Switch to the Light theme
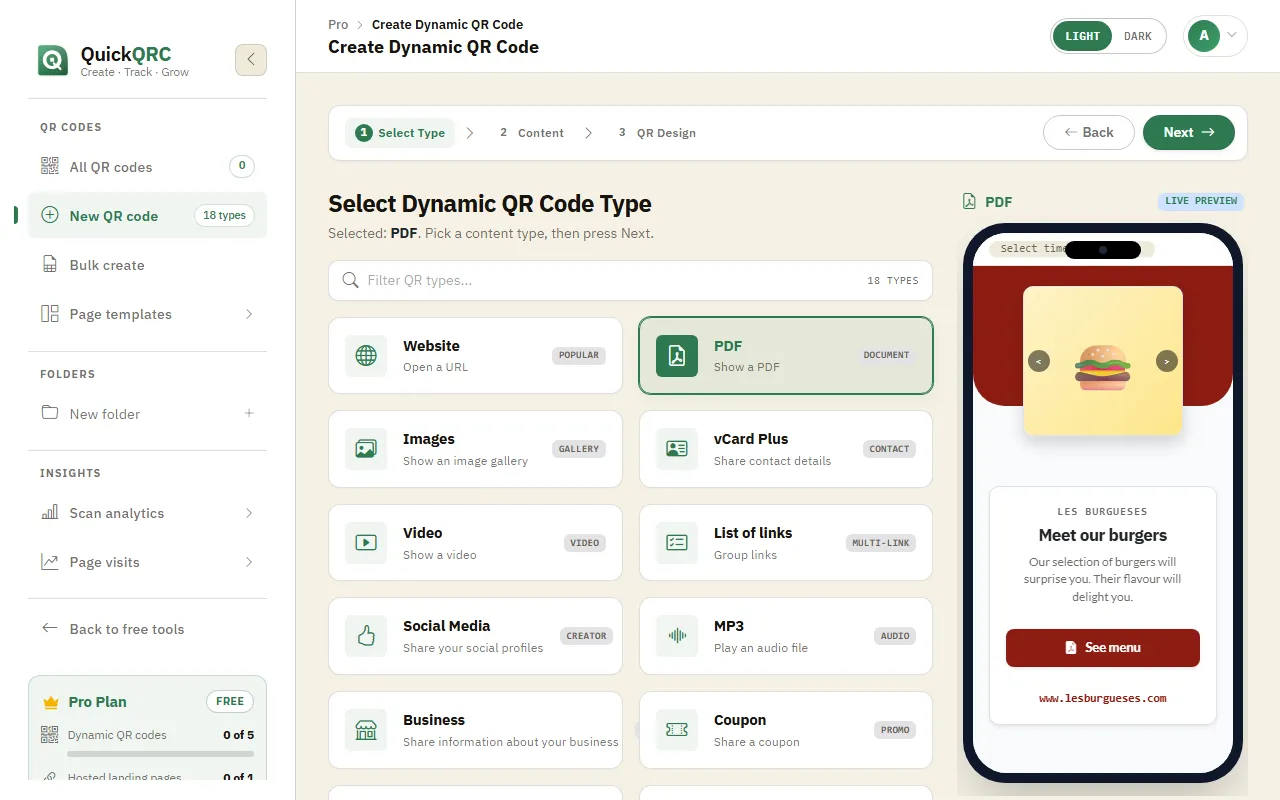Image resolution: width=1280 pixels, height=800 pixels. click(x=1082, y=36)
